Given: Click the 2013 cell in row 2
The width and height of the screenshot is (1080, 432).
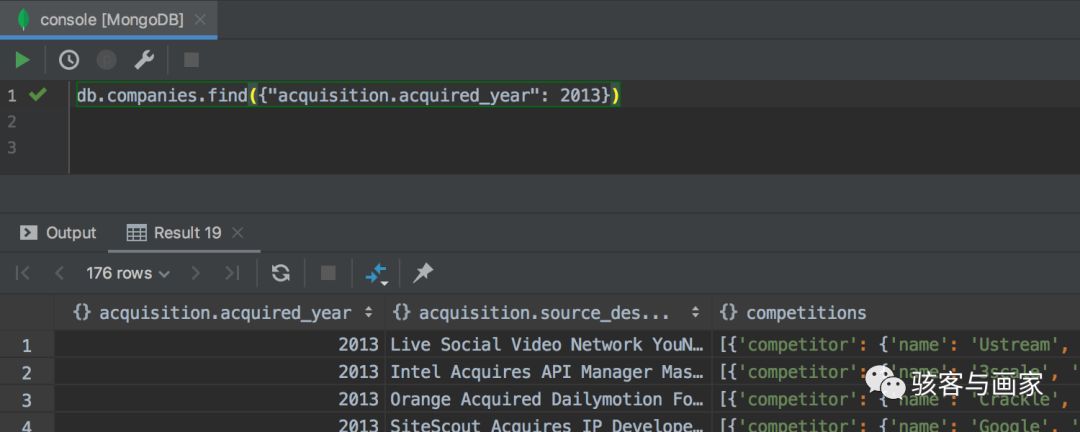Looking at the screenshot, I should 220,372.
